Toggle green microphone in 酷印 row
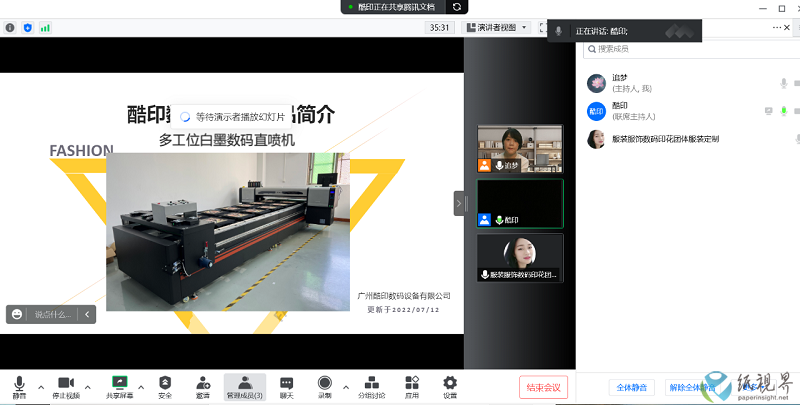Viewport: 800px width, 405px height. (784, 111)
